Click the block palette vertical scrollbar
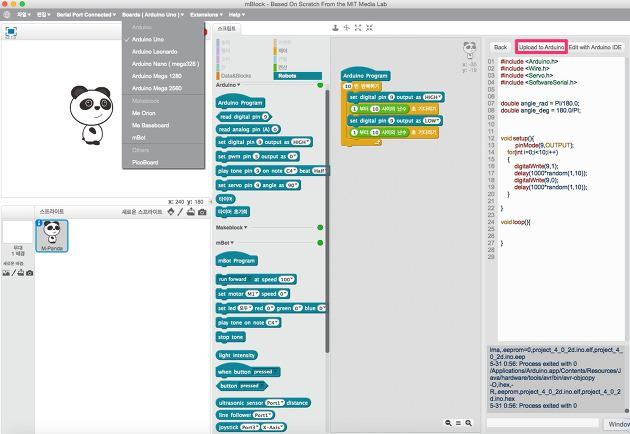This screenshot has height=434, width=630. (327, 221)
